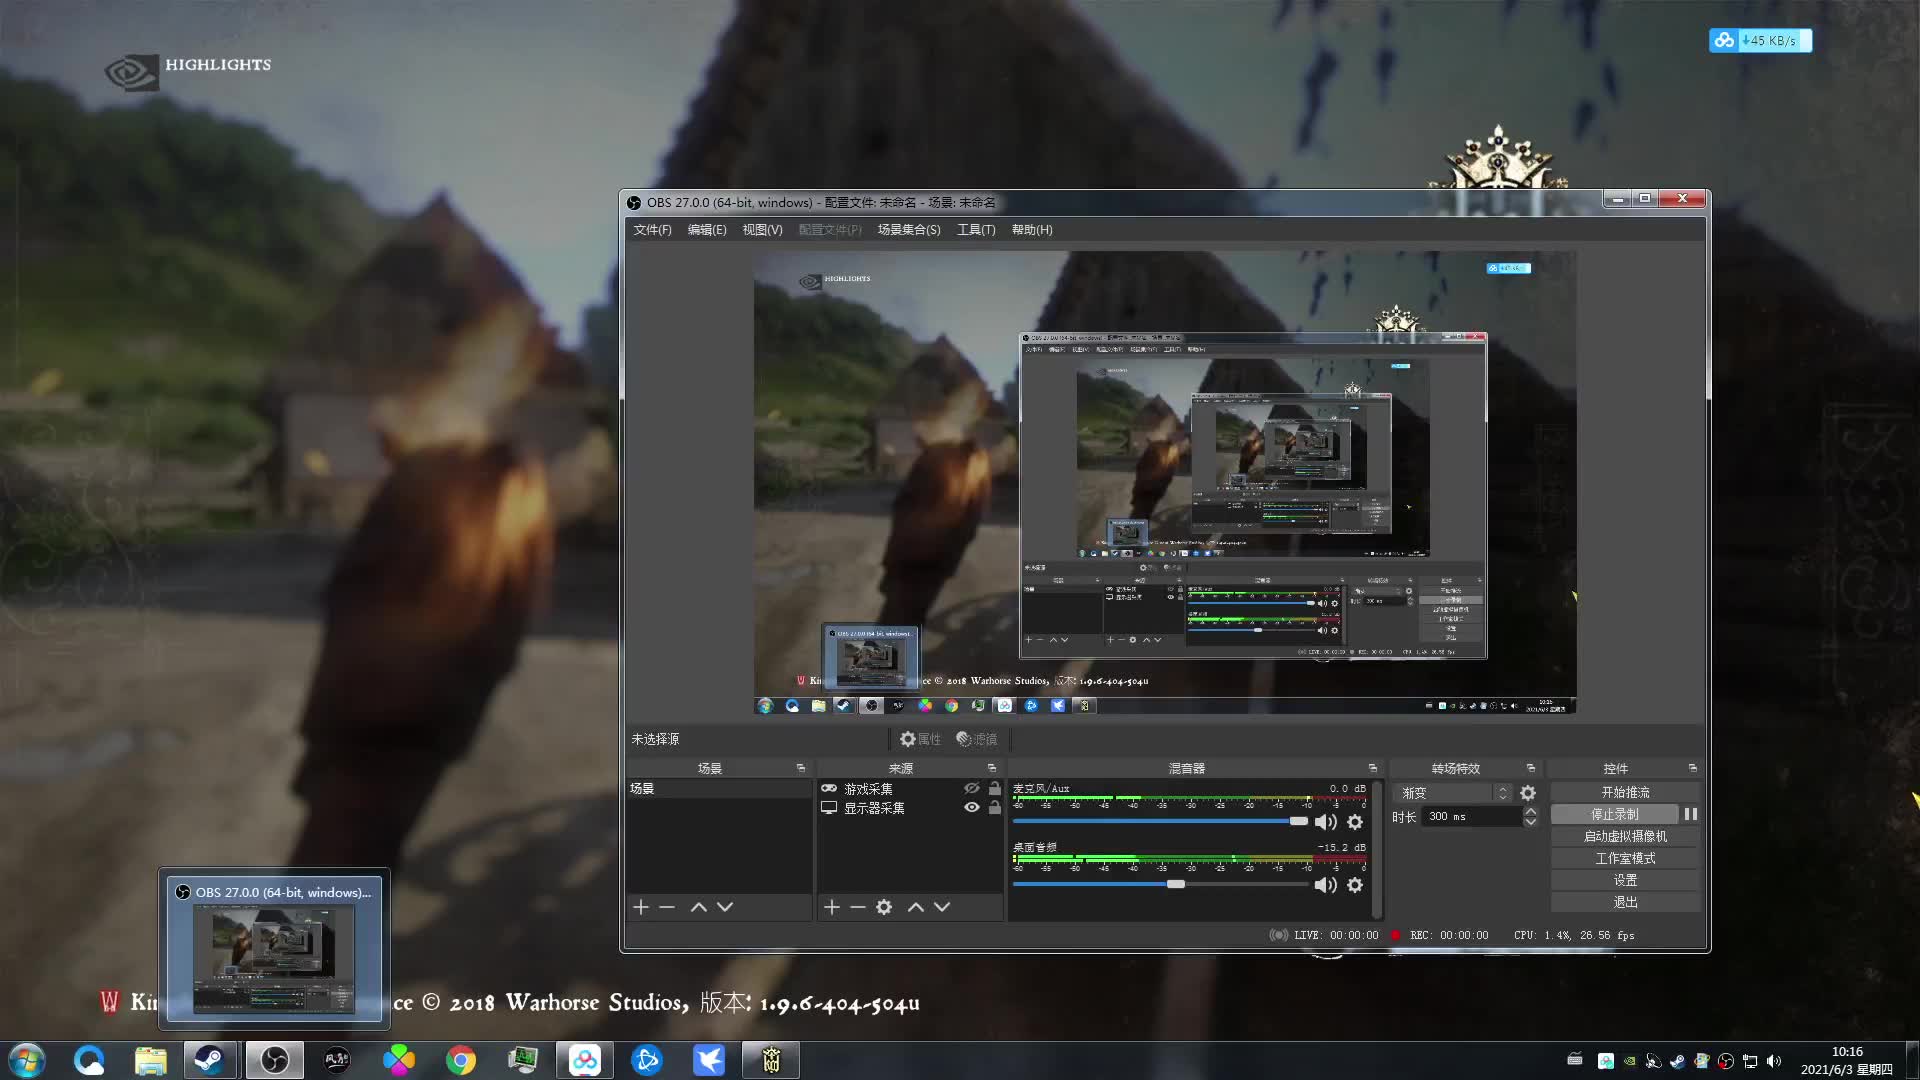Viewport: 1920px width, 1080px height.
Task: Click the mixer panel vertical scrollbar
Action: [x=1377, y=849]
